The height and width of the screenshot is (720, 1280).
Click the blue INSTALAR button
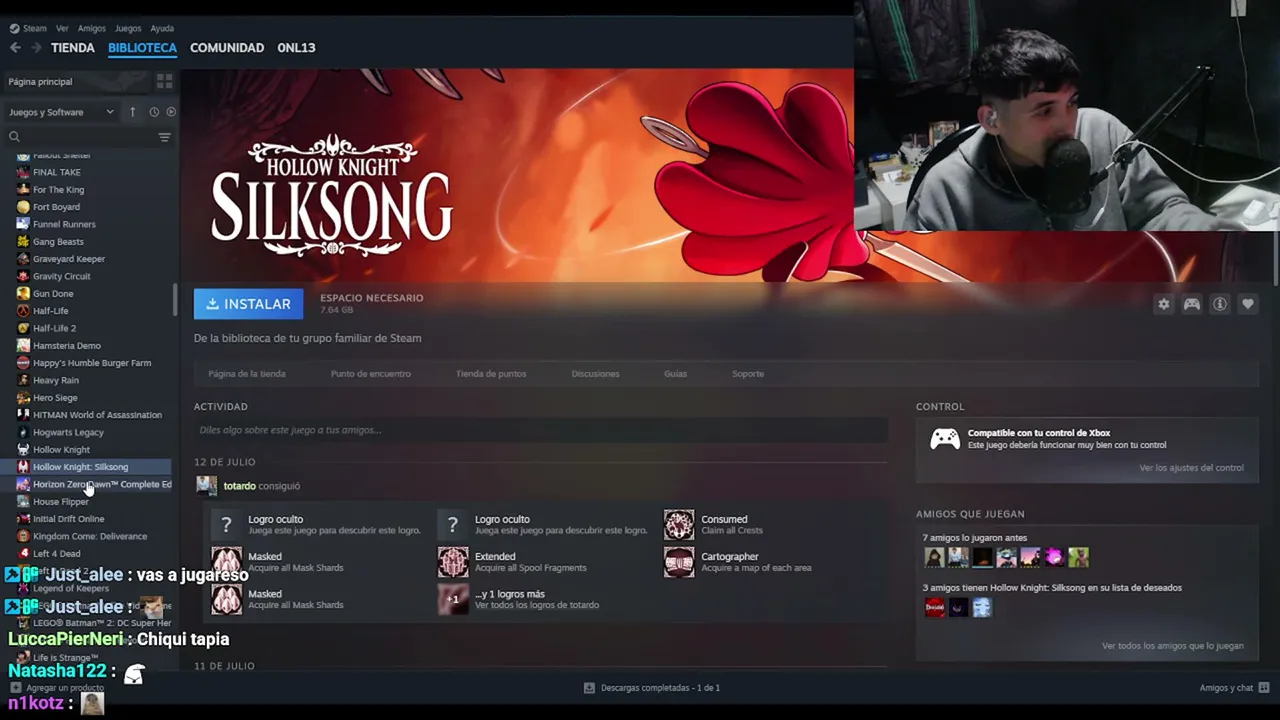pyautogui.click(x=248, y=304)
